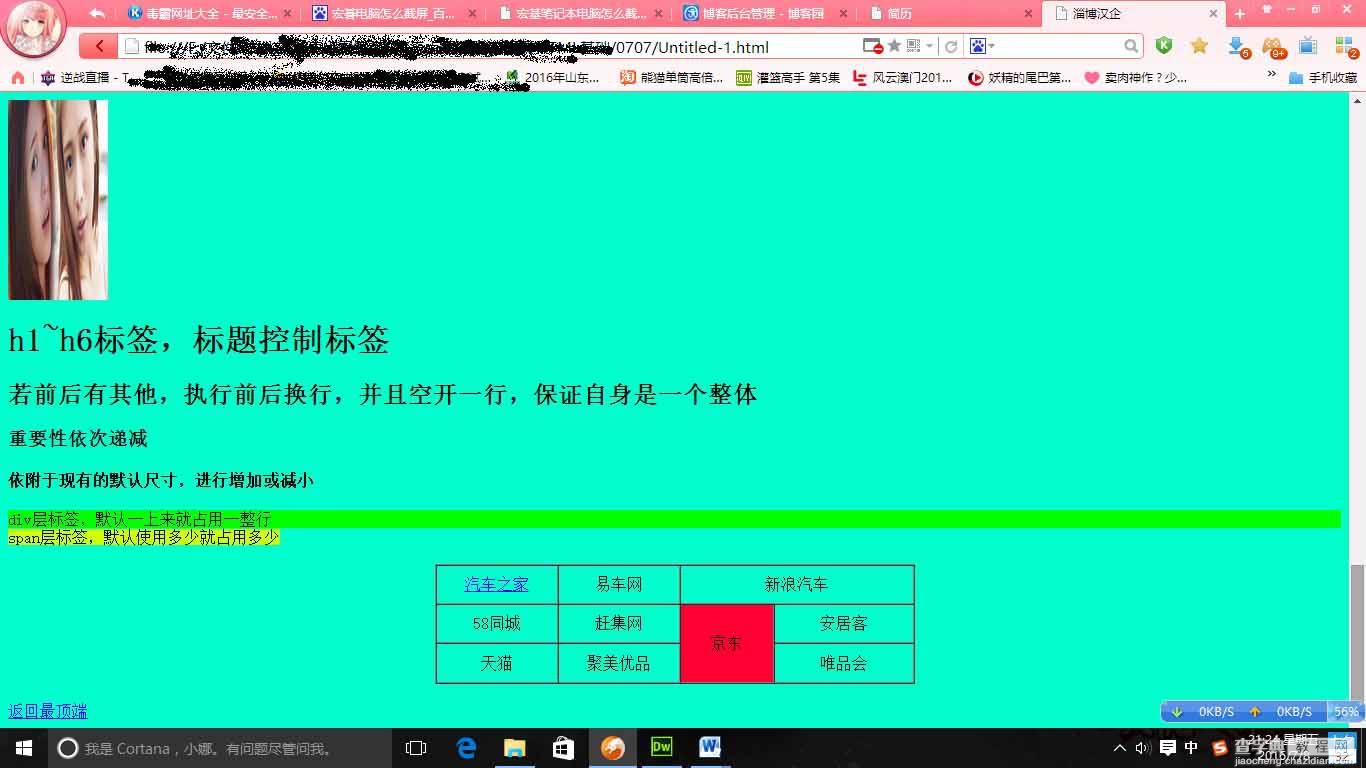Click the undo-close-tab arrow in title bar
The height and width of the screenshot is (768, 1366).
[97, 14]
